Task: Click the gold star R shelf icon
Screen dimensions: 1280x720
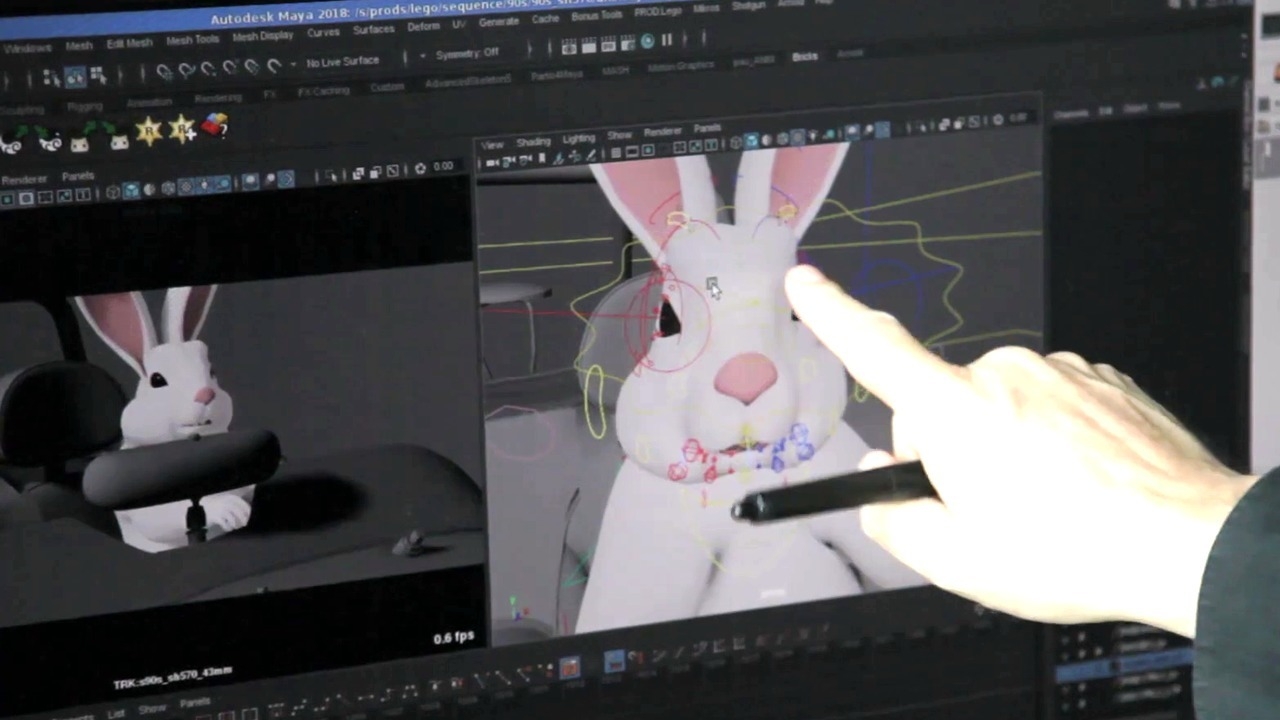Action: click(149, 131)
